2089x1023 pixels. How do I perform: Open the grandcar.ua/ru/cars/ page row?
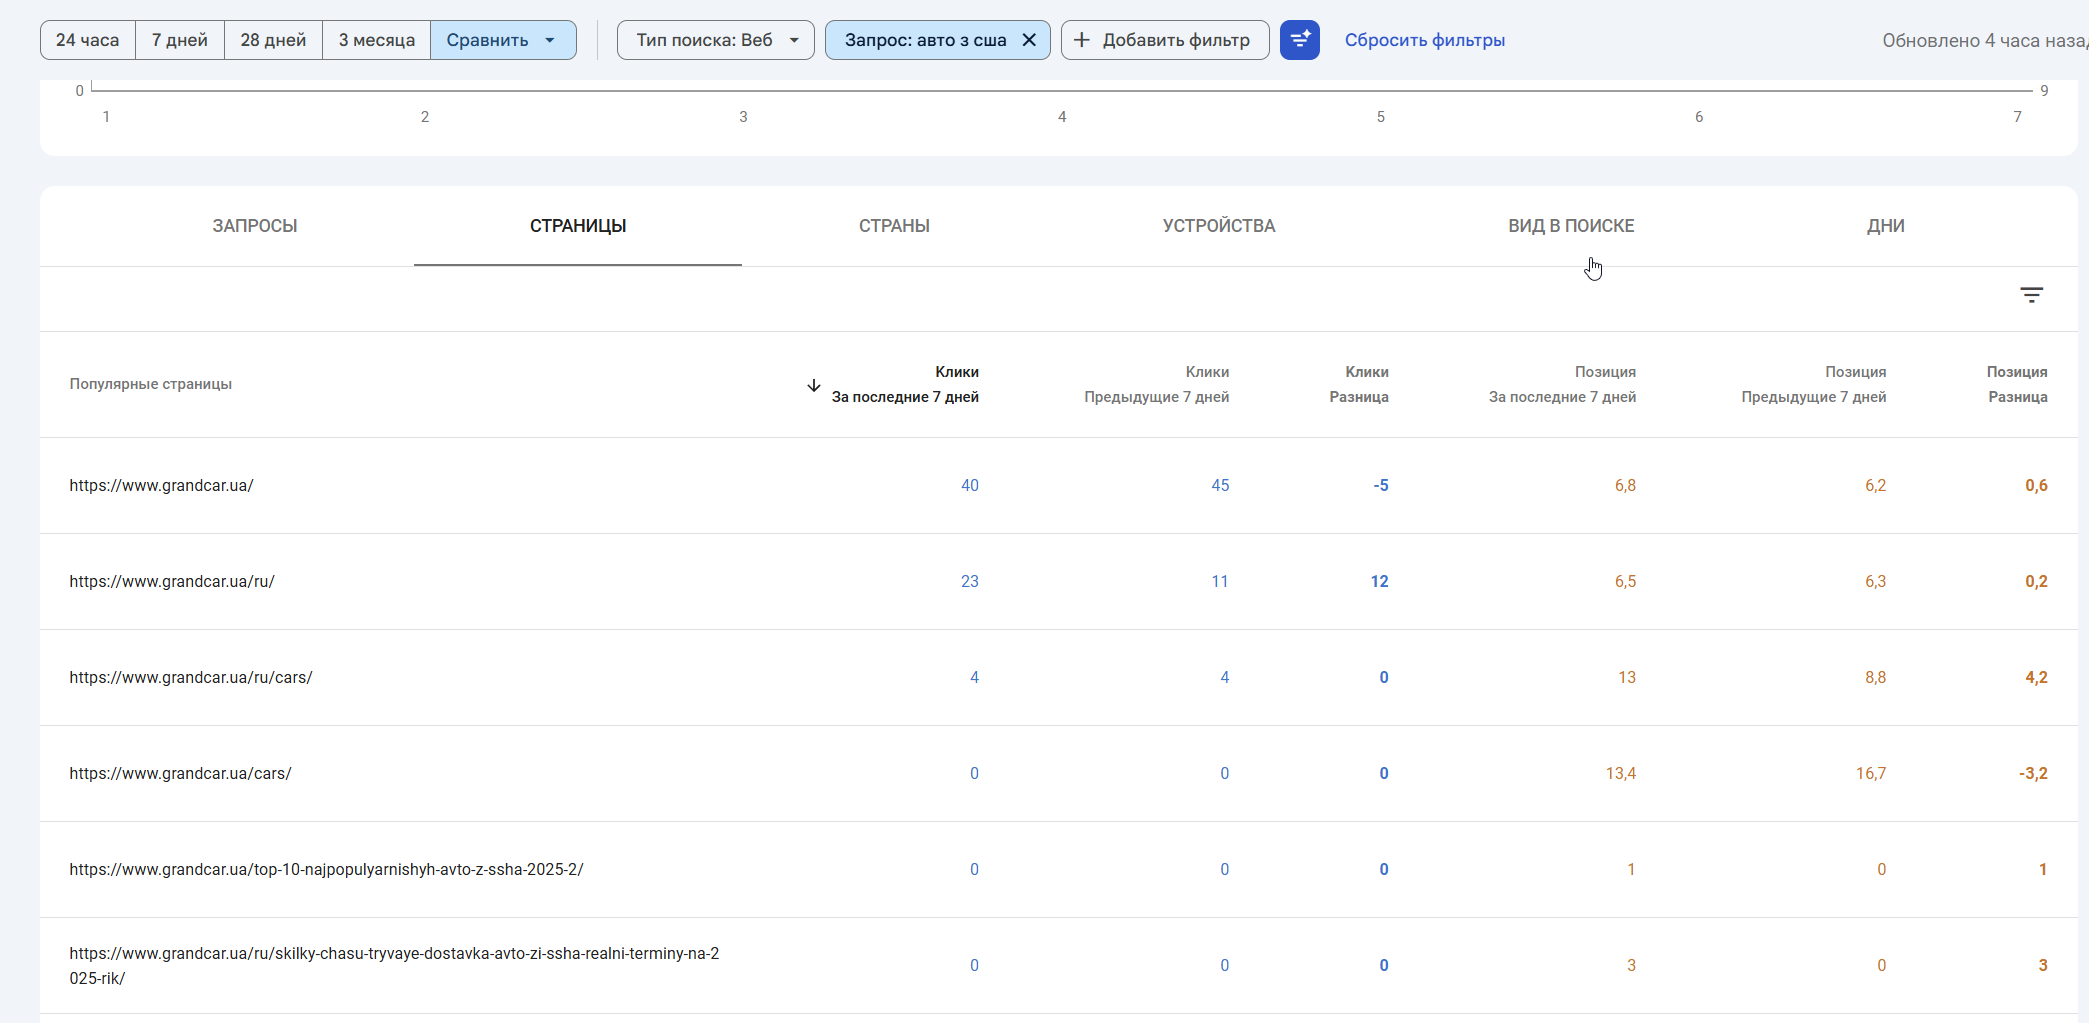click(x=191, y=678)
